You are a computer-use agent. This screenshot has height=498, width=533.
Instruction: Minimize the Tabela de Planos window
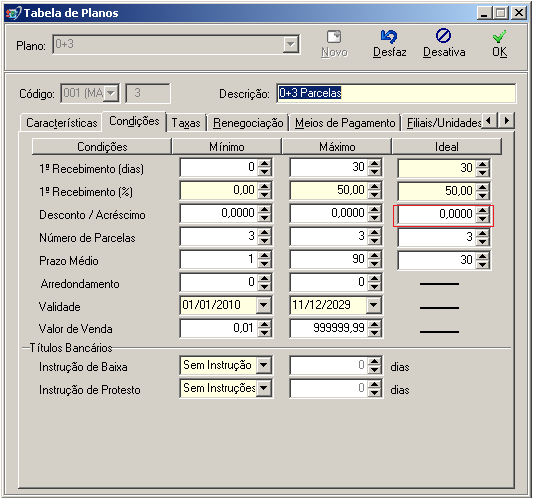click(484, 13)
